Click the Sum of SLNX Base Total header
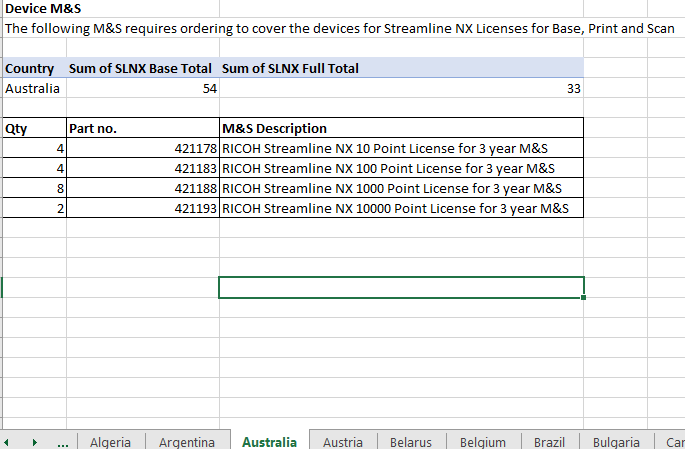This screenshot has width=685, height=449. (x=143, y=68)
